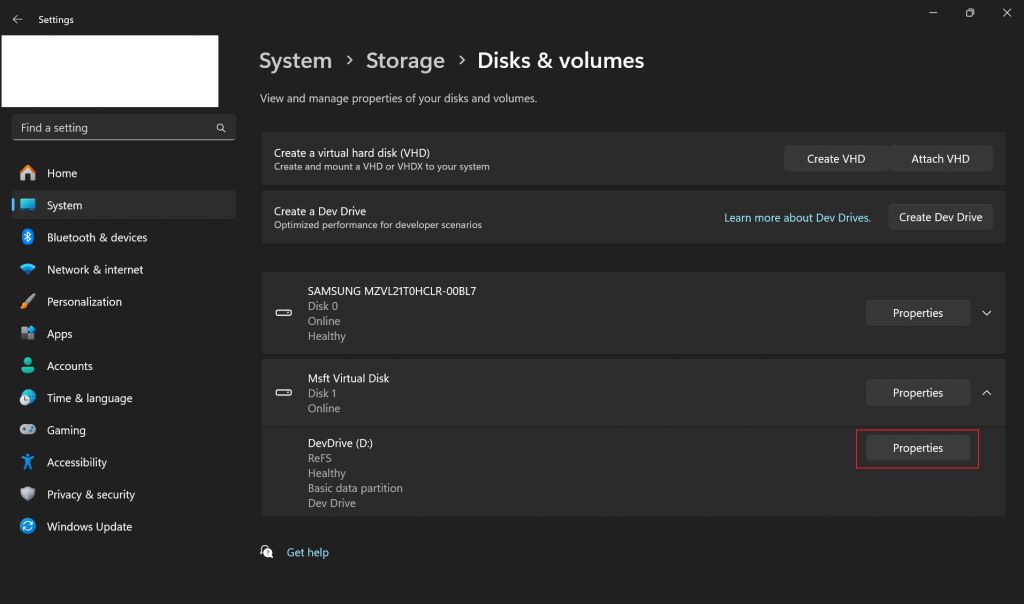Click the Find a setting search field
This screenshot has height=604, width=1024.
pyautogui.click(x=110, y=128)
